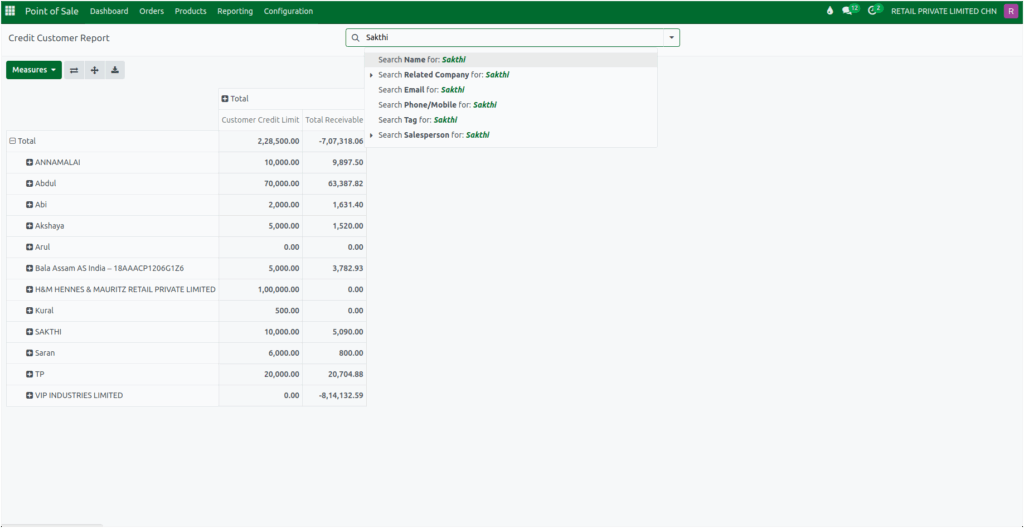Open the Products menu

click(x=191, y=11)
